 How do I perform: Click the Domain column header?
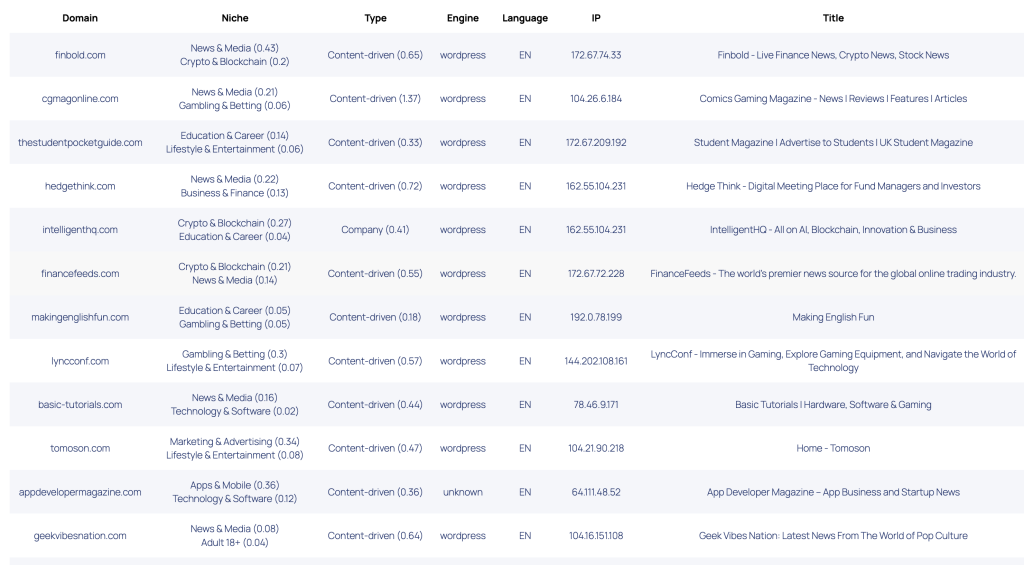tap(80, 18)
